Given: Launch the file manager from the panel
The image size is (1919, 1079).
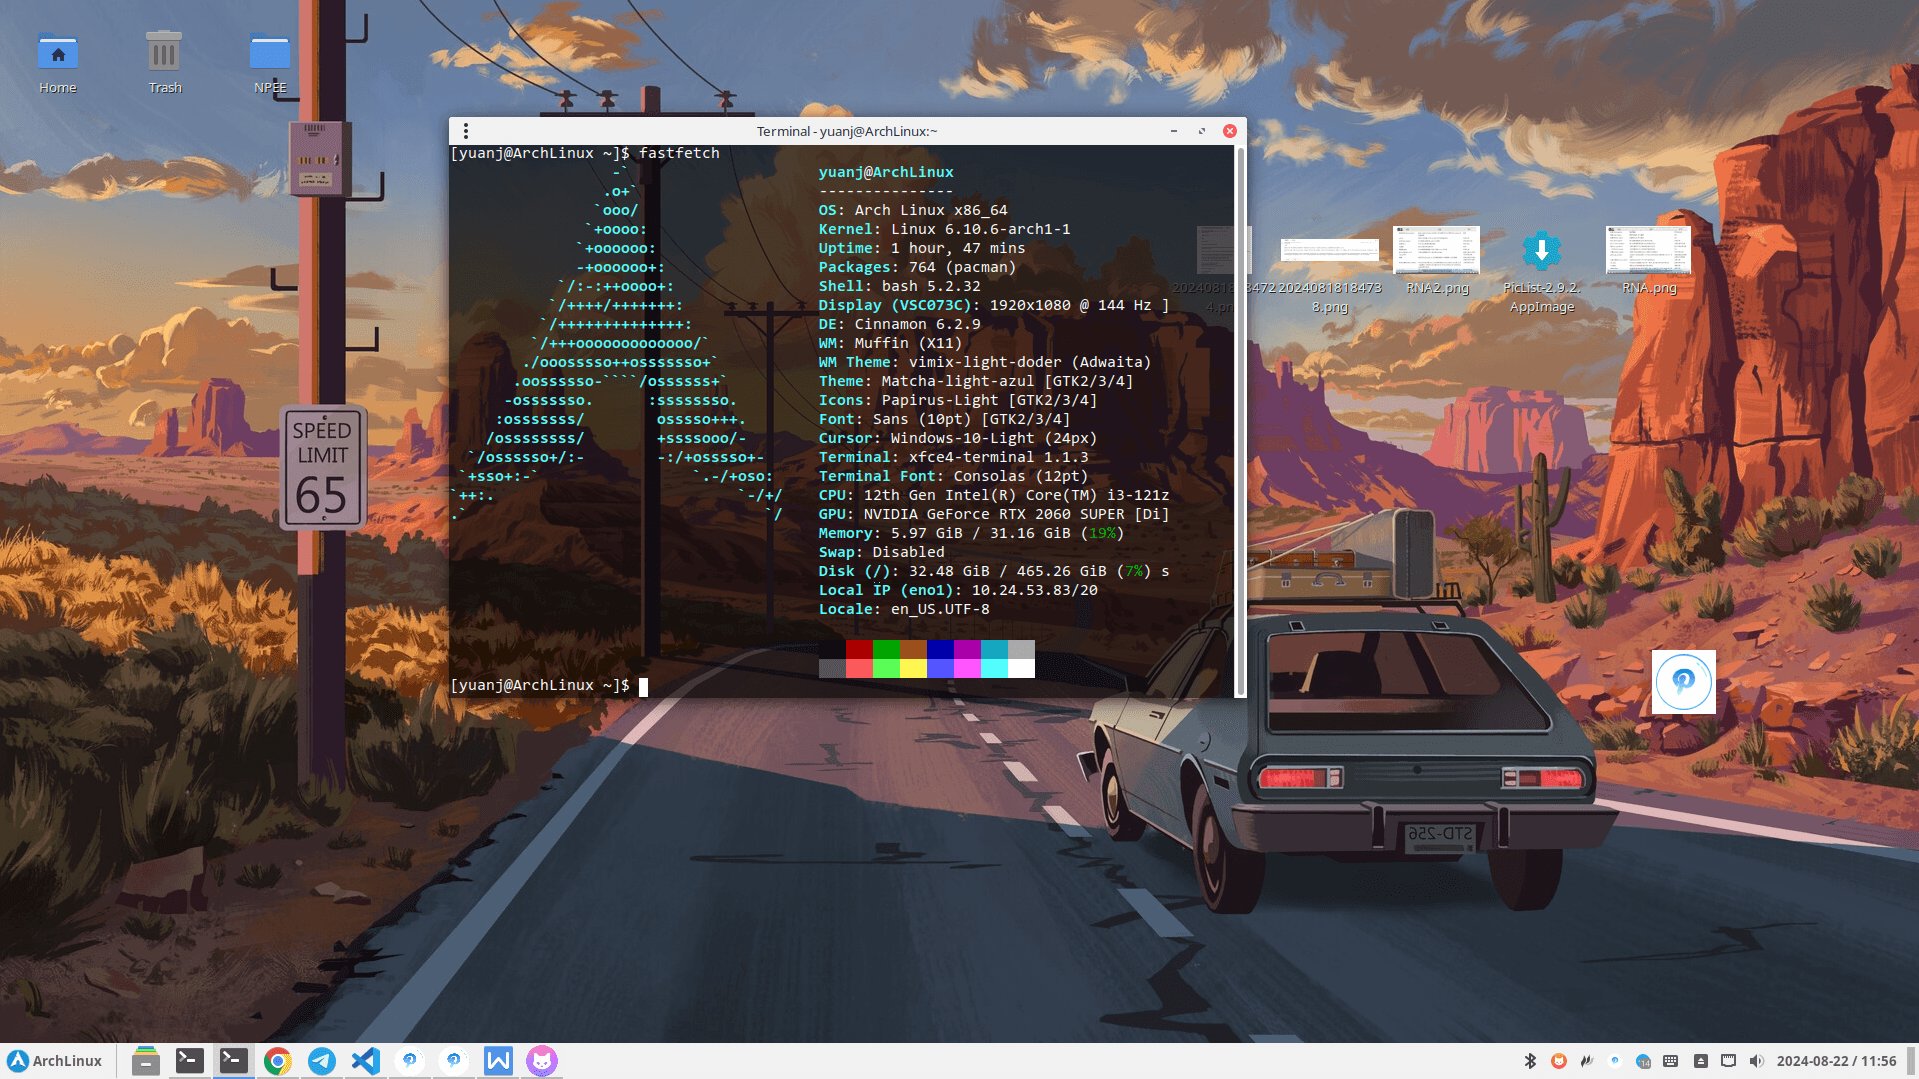Looking at the screenshot, I should click(146, 1061).
